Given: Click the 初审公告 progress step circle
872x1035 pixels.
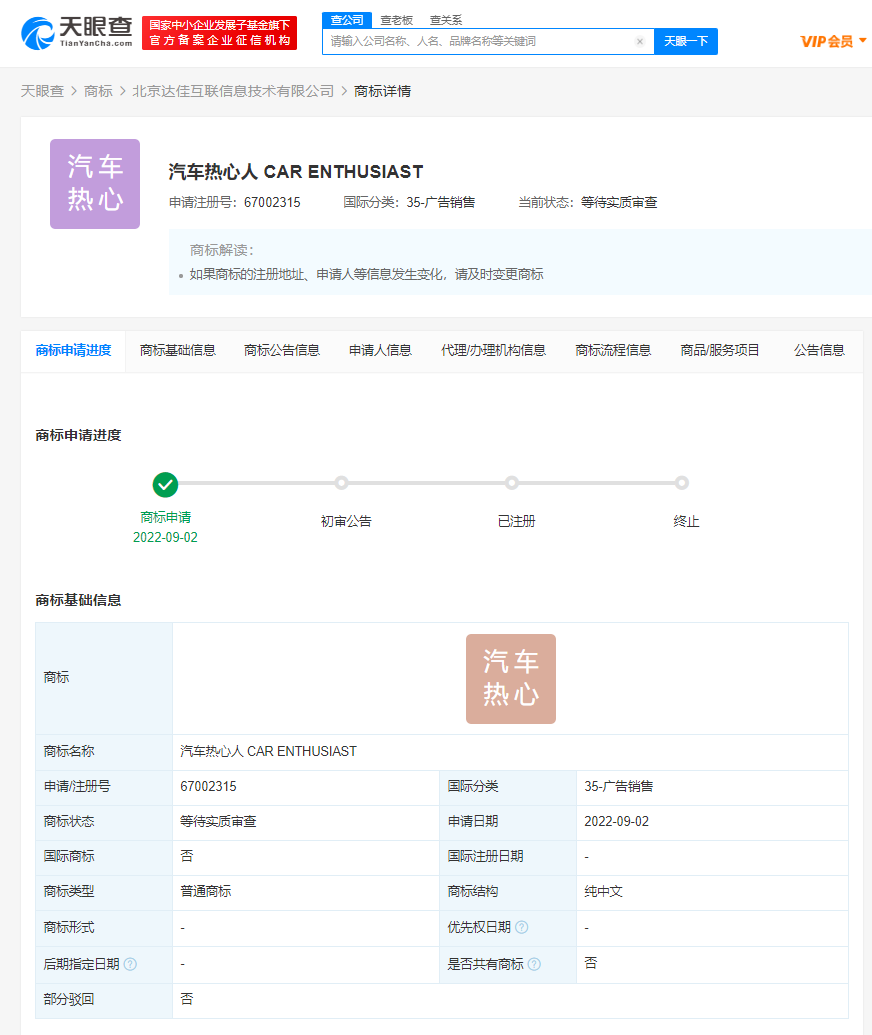Looking at the screenshot, I should [341, 483].
